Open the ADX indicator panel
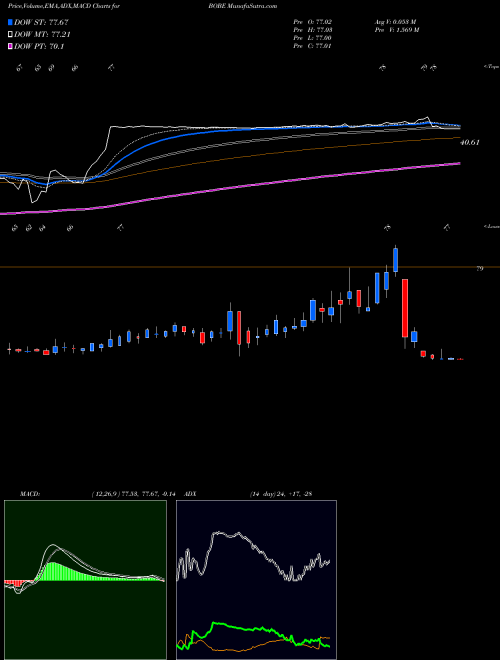Screen dimensions: 500x660 256,580
